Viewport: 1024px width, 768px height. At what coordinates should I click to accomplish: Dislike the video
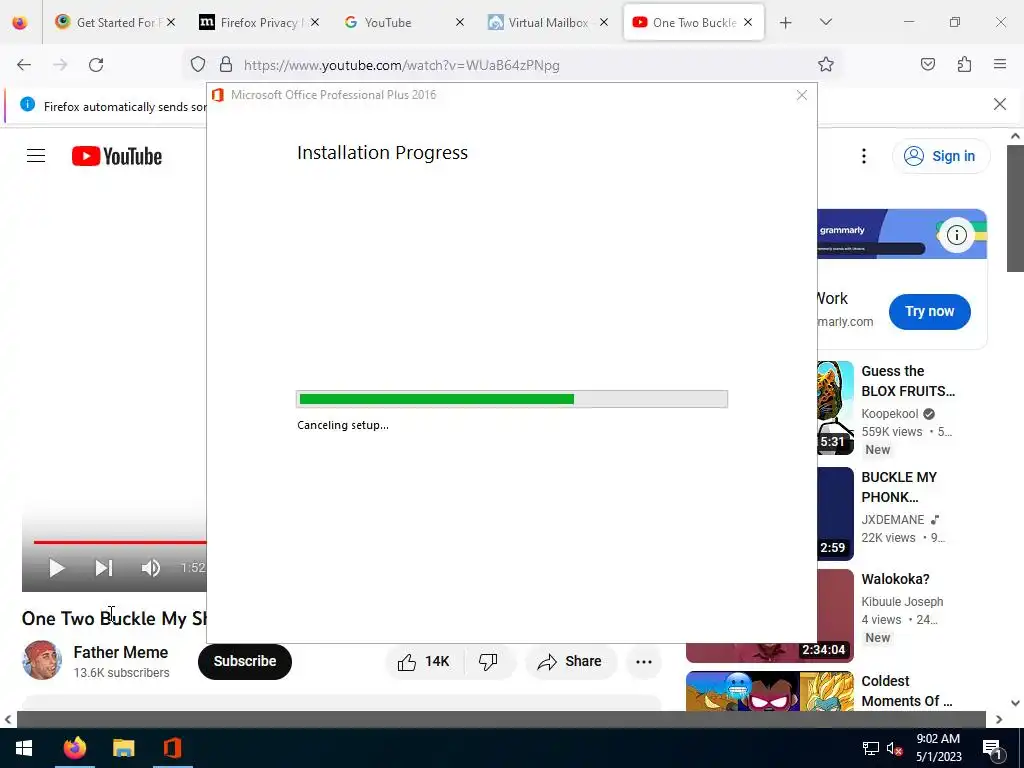(x=488, y=662)
